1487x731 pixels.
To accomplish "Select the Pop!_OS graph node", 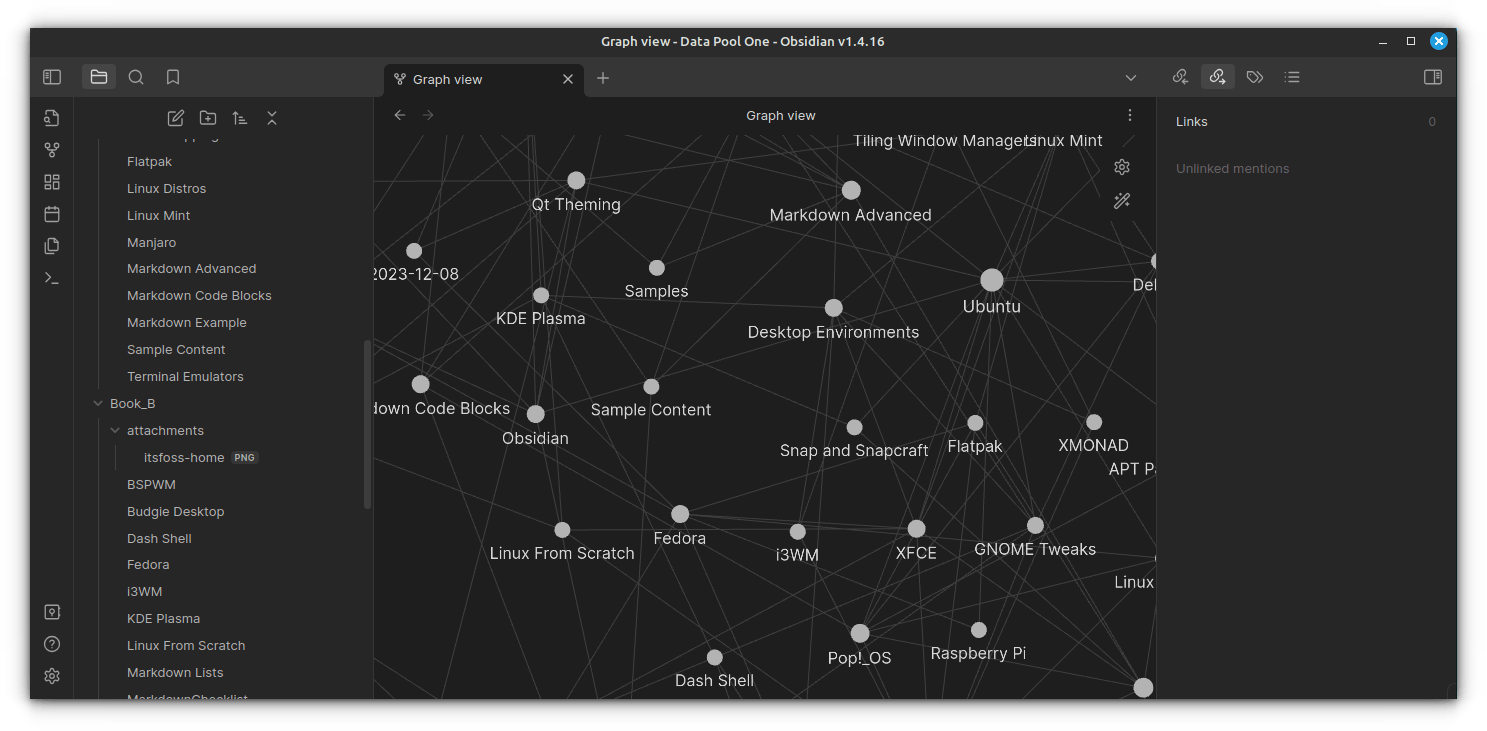I will [x=860, y=633].
